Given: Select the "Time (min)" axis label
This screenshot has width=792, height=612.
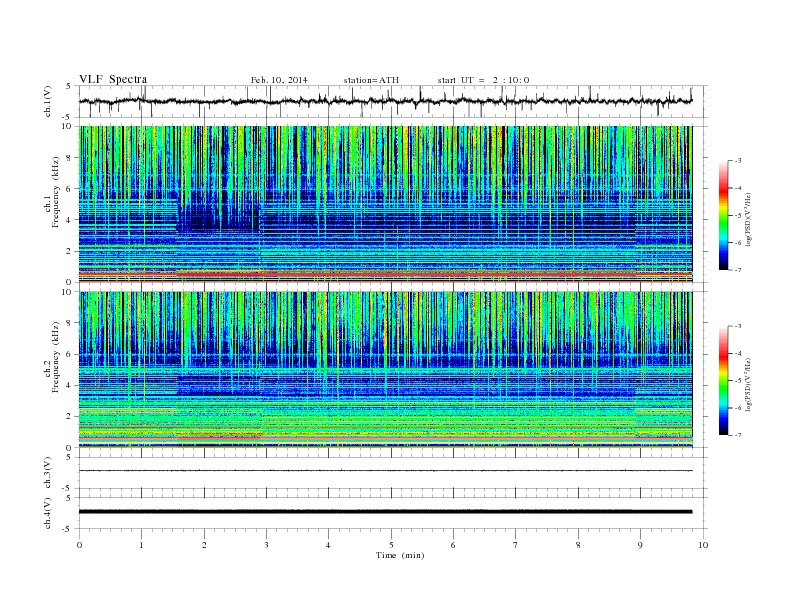Looking at the screenshot, I should (x=400, y=555).
